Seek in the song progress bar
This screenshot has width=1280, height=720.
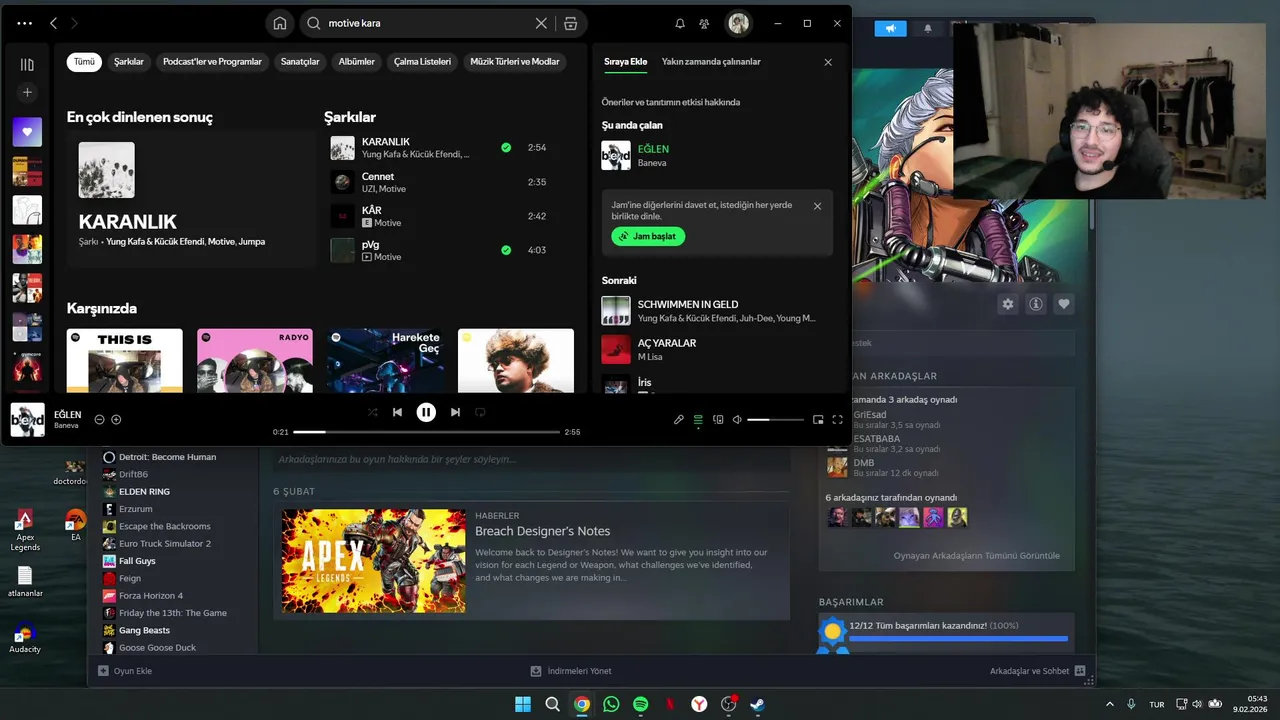[426, 432]
